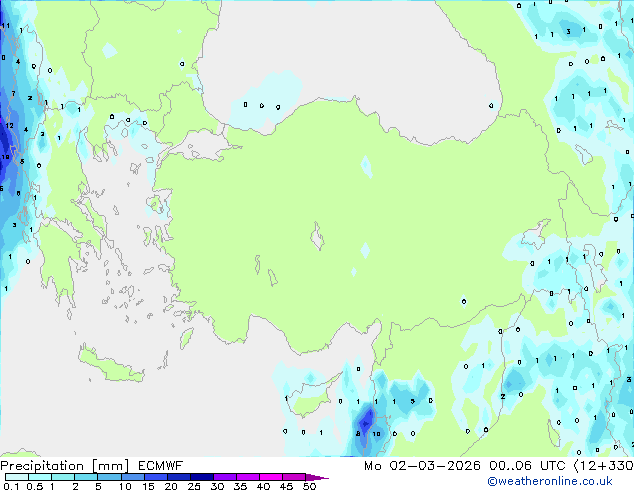Select the violet 30–35 mm legend box
Viewport: 634px width, 490px height.
tap(224, 477)
